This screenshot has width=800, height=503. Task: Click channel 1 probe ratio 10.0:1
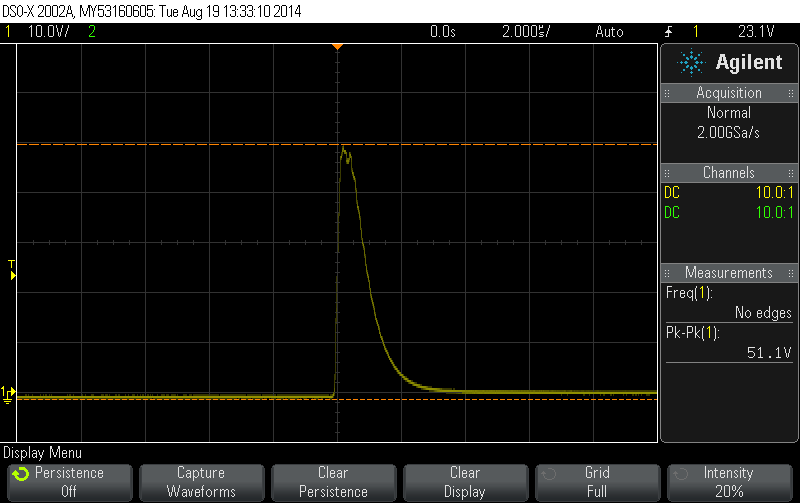[x=774, y=193]
